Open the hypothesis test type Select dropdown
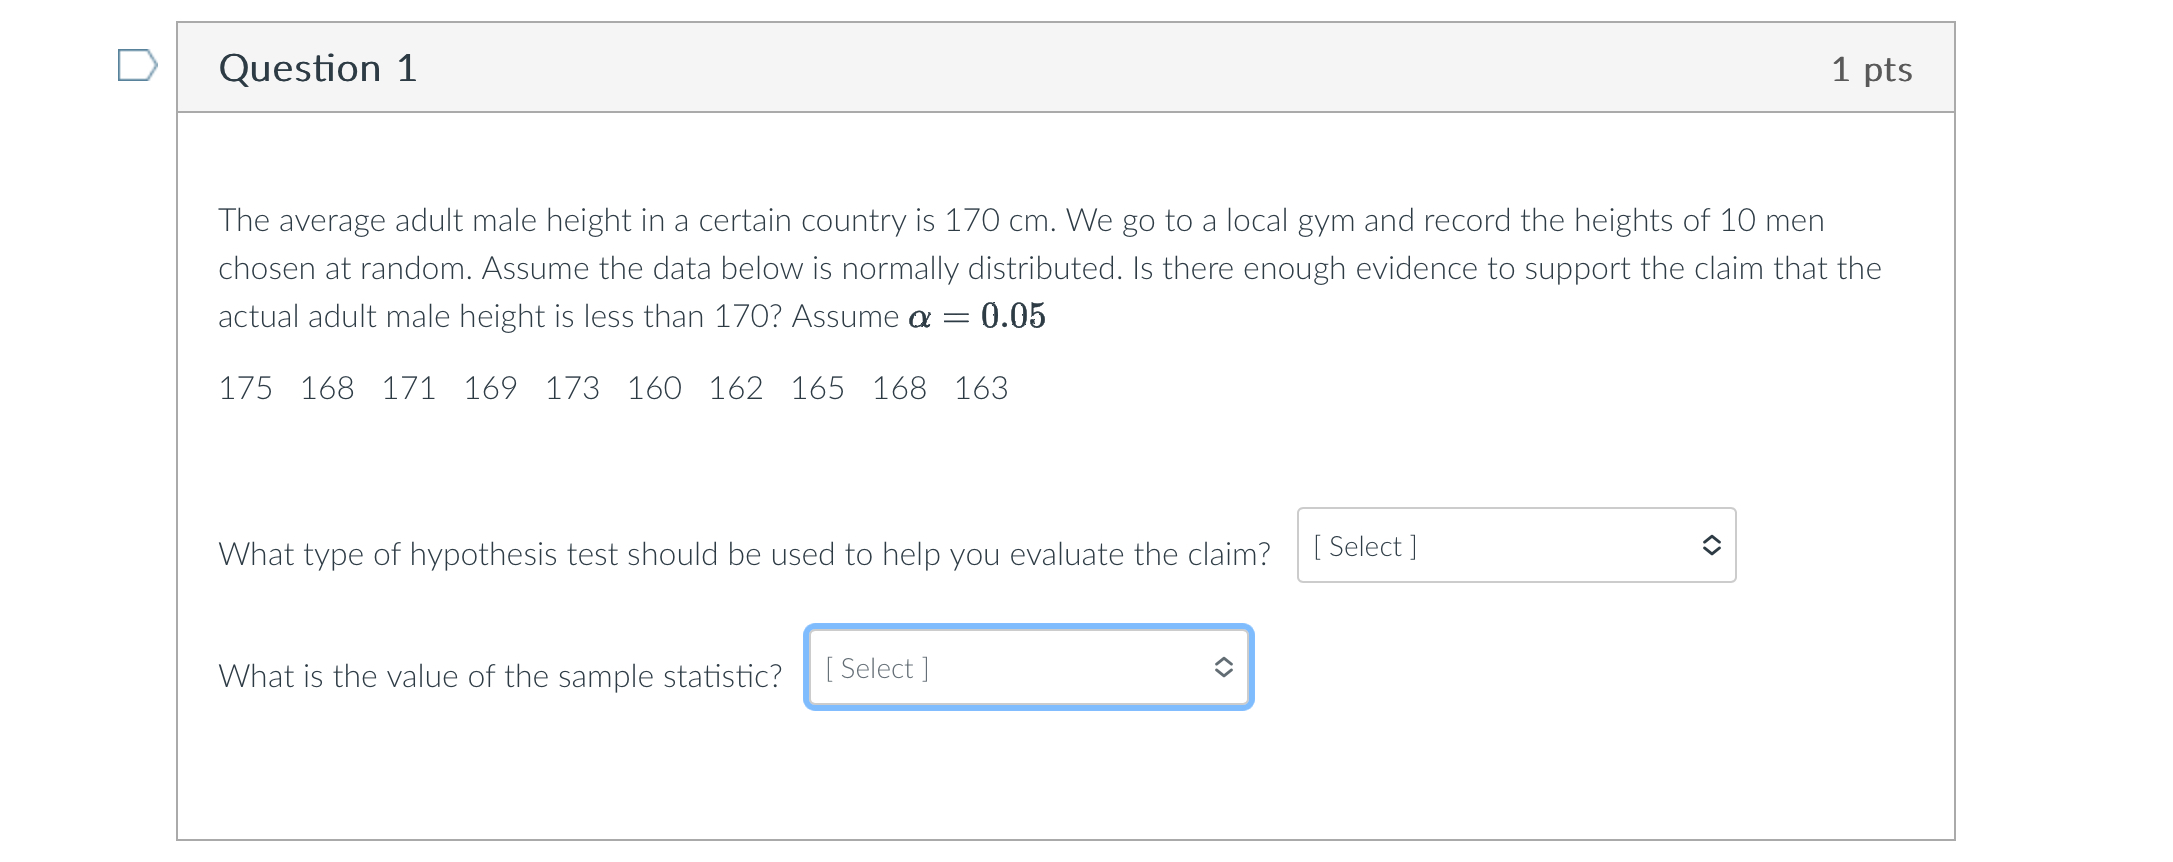This screenshot has height=862, width=2173. (1516, 545)
